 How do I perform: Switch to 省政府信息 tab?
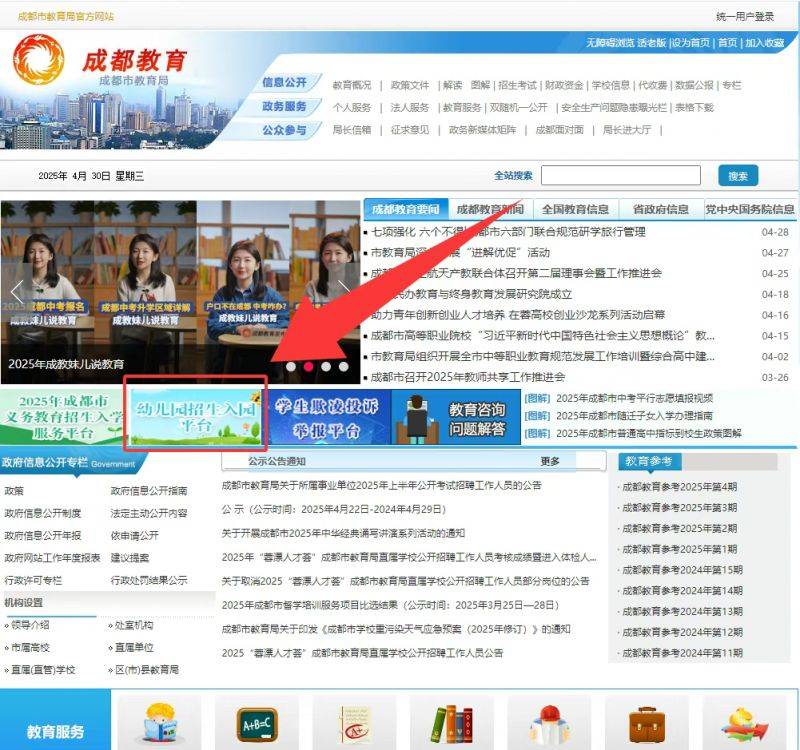[661, 210]
